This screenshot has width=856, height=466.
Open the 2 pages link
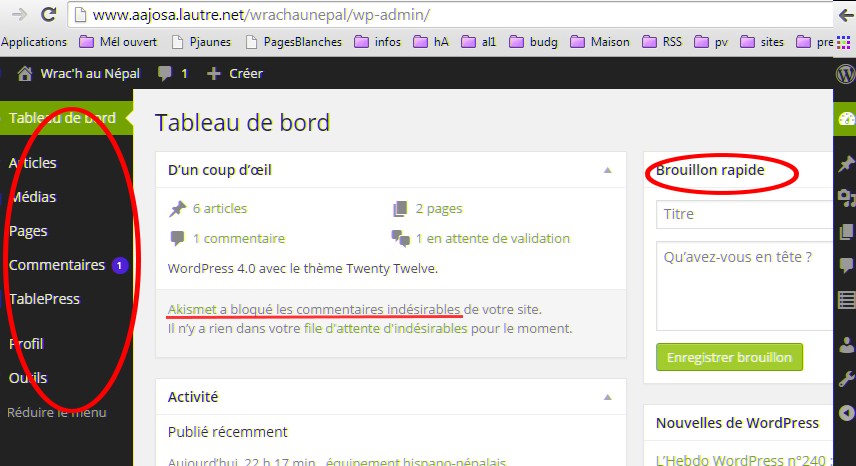point(439,208)
